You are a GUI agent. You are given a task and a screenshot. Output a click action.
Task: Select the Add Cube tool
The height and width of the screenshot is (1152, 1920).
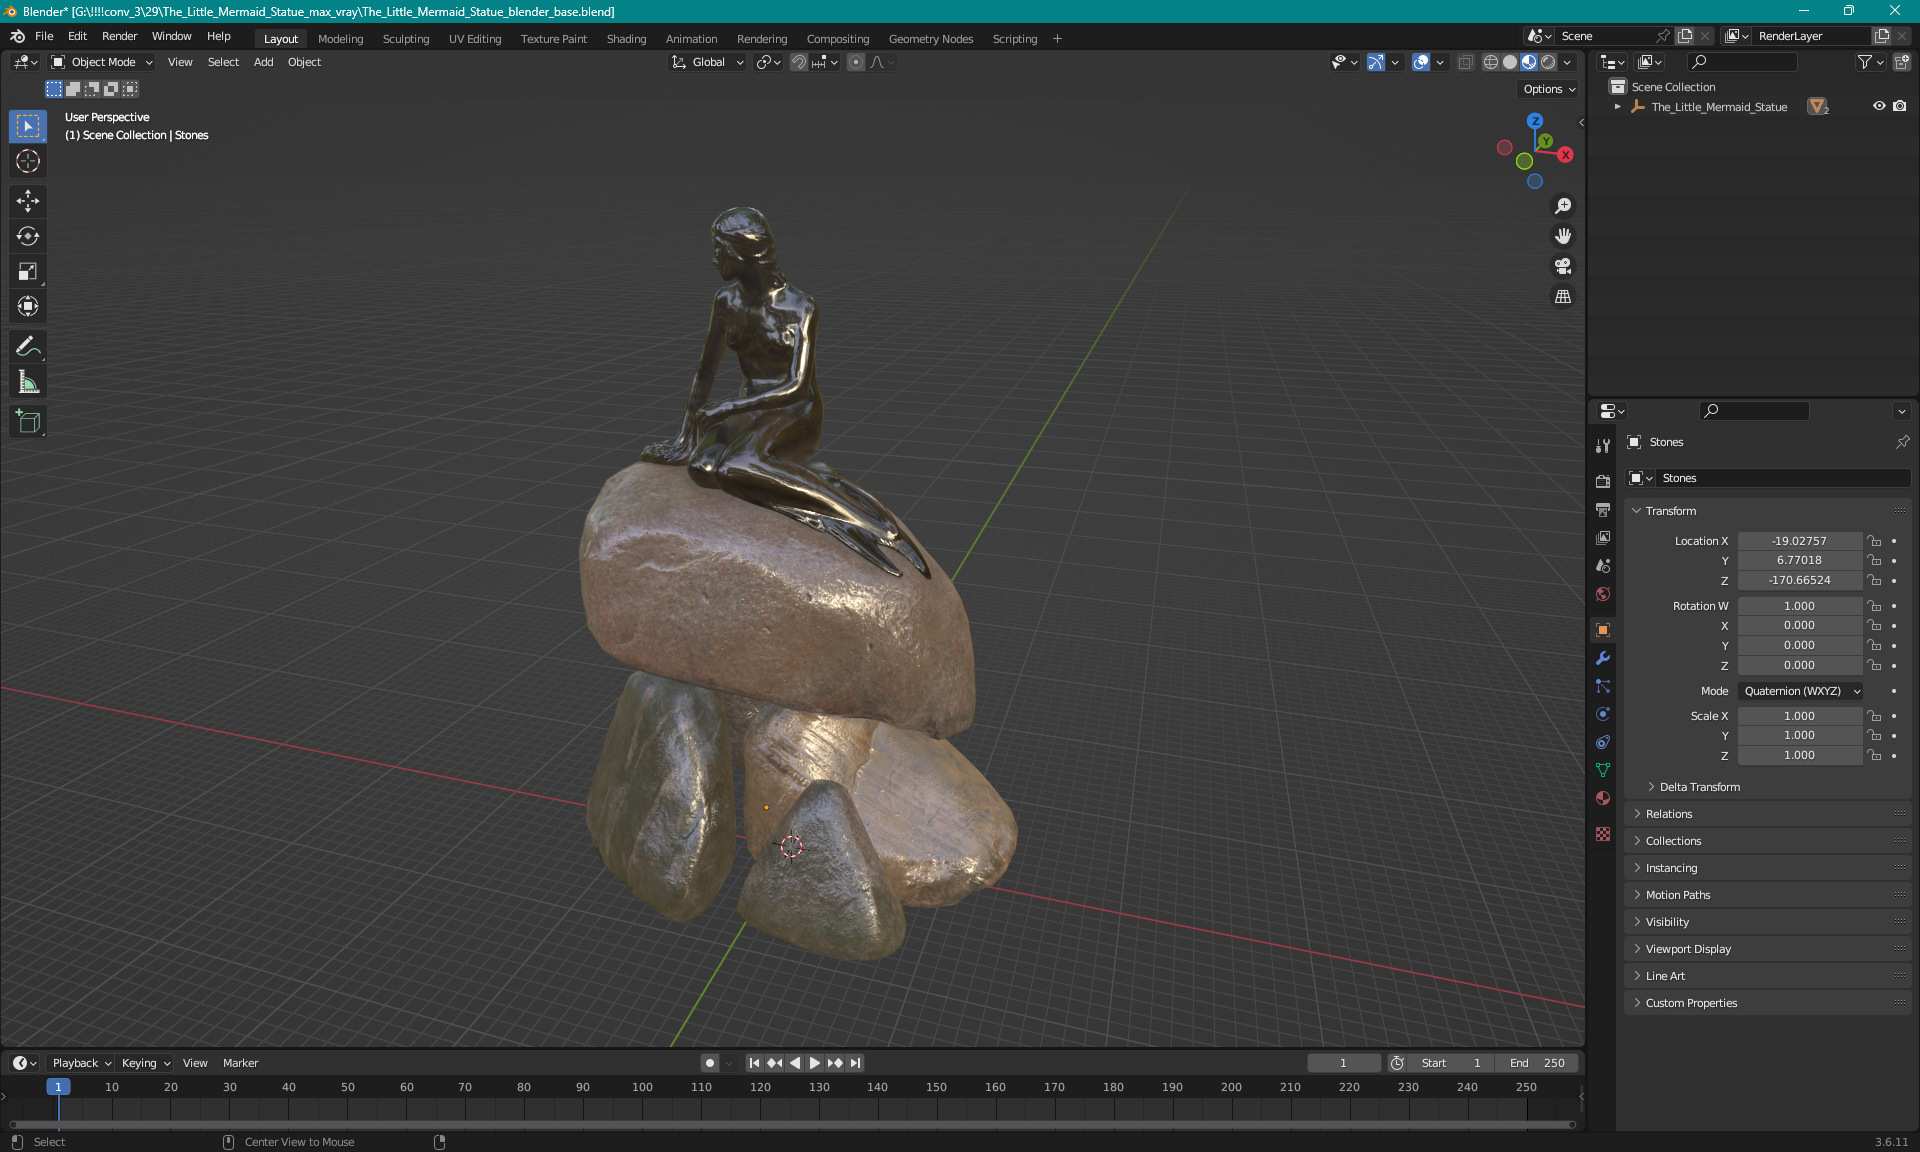[28, 421]
